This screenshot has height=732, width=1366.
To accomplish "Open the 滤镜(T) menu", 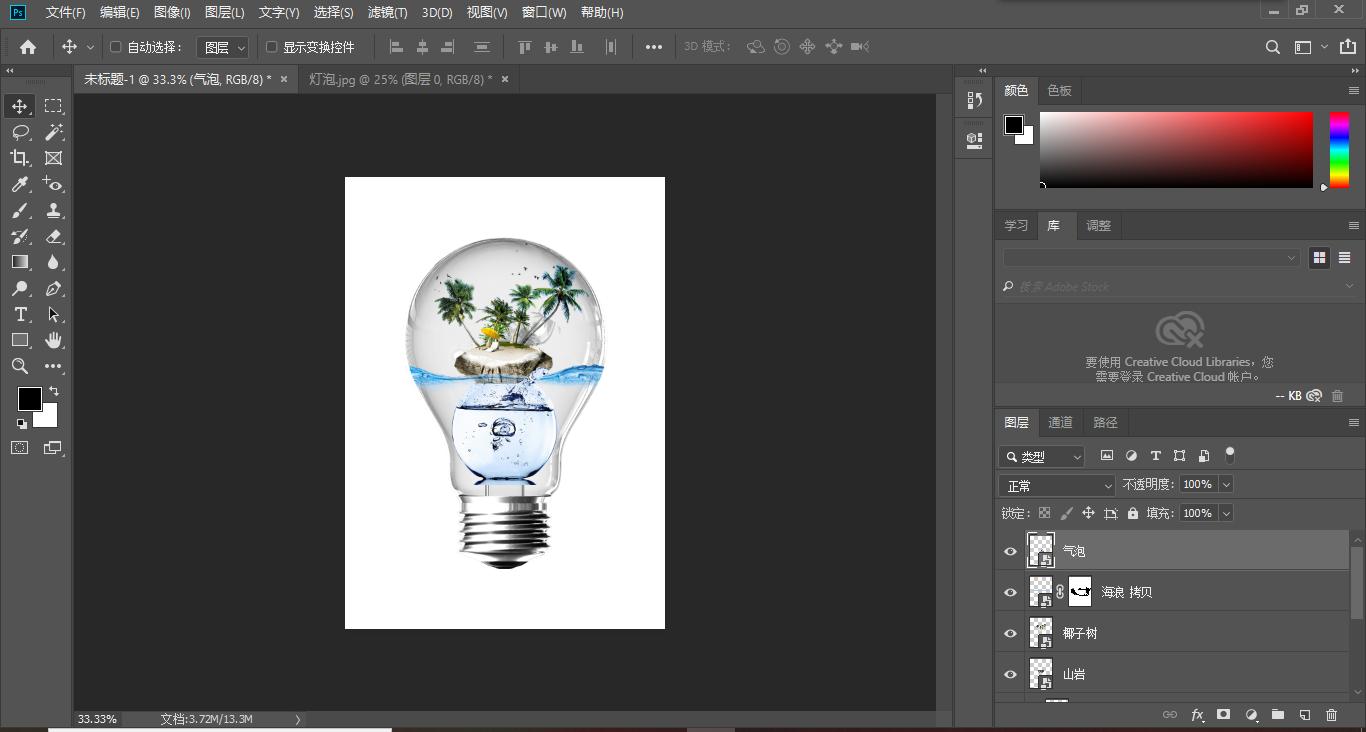I will 387,12.
